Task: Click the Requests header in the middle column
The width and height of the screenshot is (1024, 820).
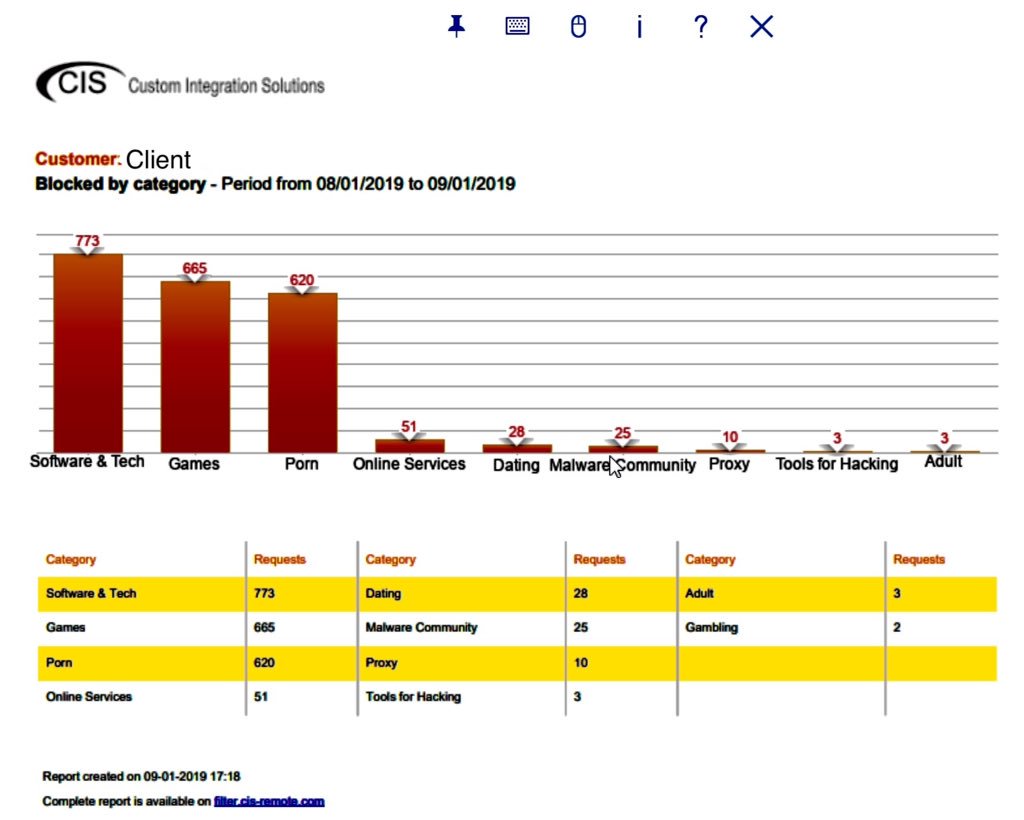Action: 599,559
